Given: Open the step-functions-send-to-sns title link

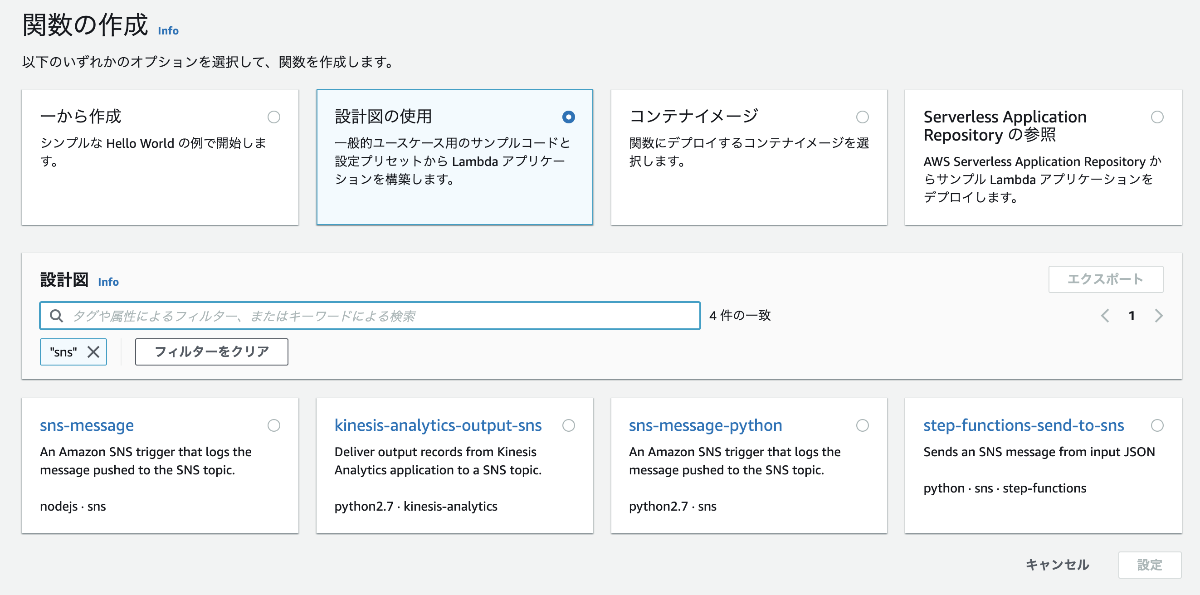Looking at the screenshot, I should click(x=1024, y=425).
